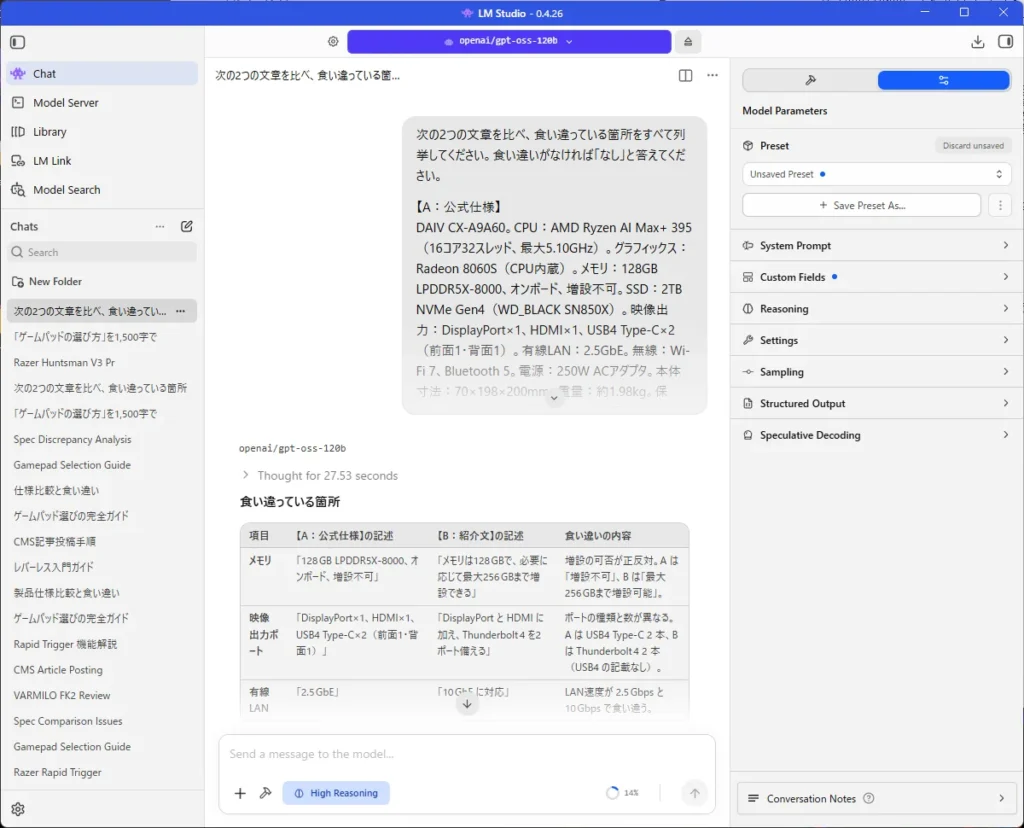This screenshot has width=1024, height=828.
Task: Toggle High Reasoning mode
Action: [336, 793]
